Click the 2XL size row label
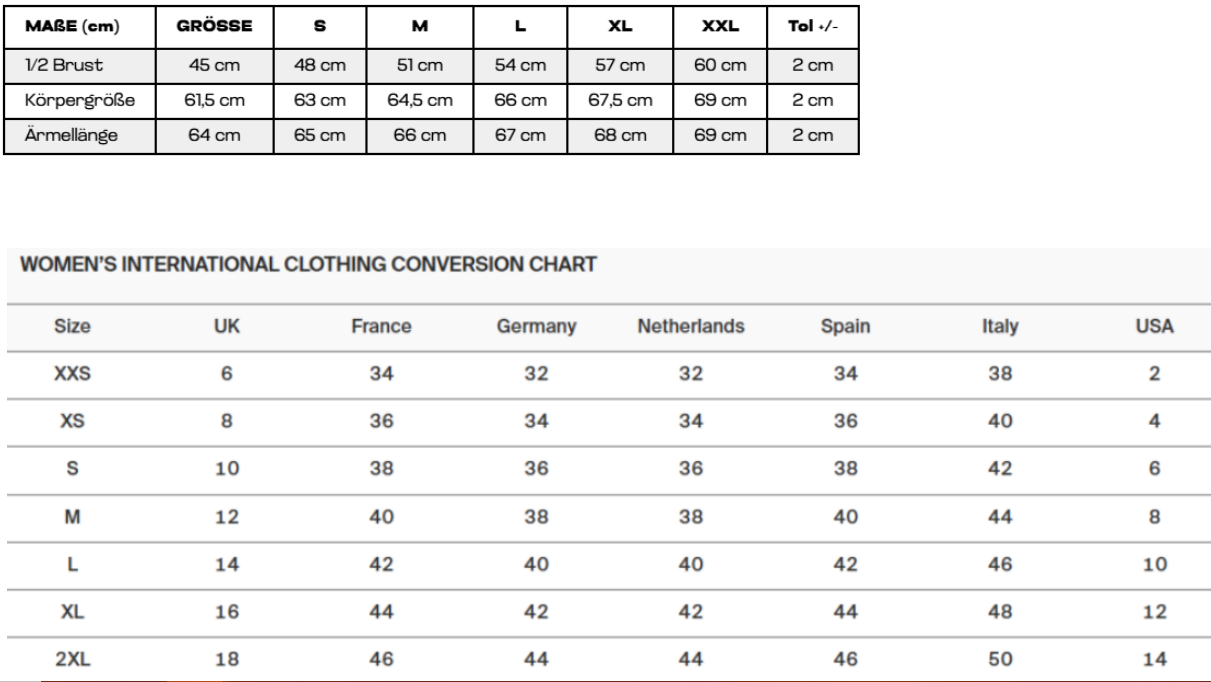 pos(72,659)
